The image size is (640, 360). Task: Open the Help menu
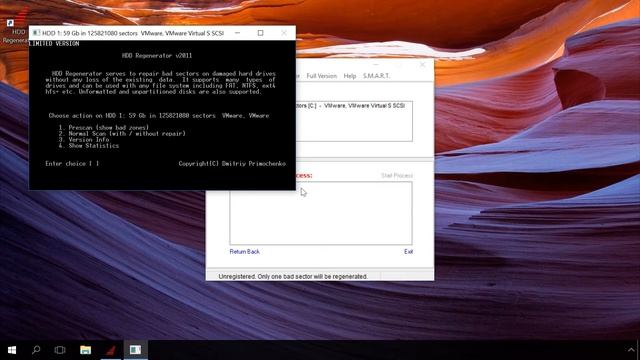click(350, 76)
